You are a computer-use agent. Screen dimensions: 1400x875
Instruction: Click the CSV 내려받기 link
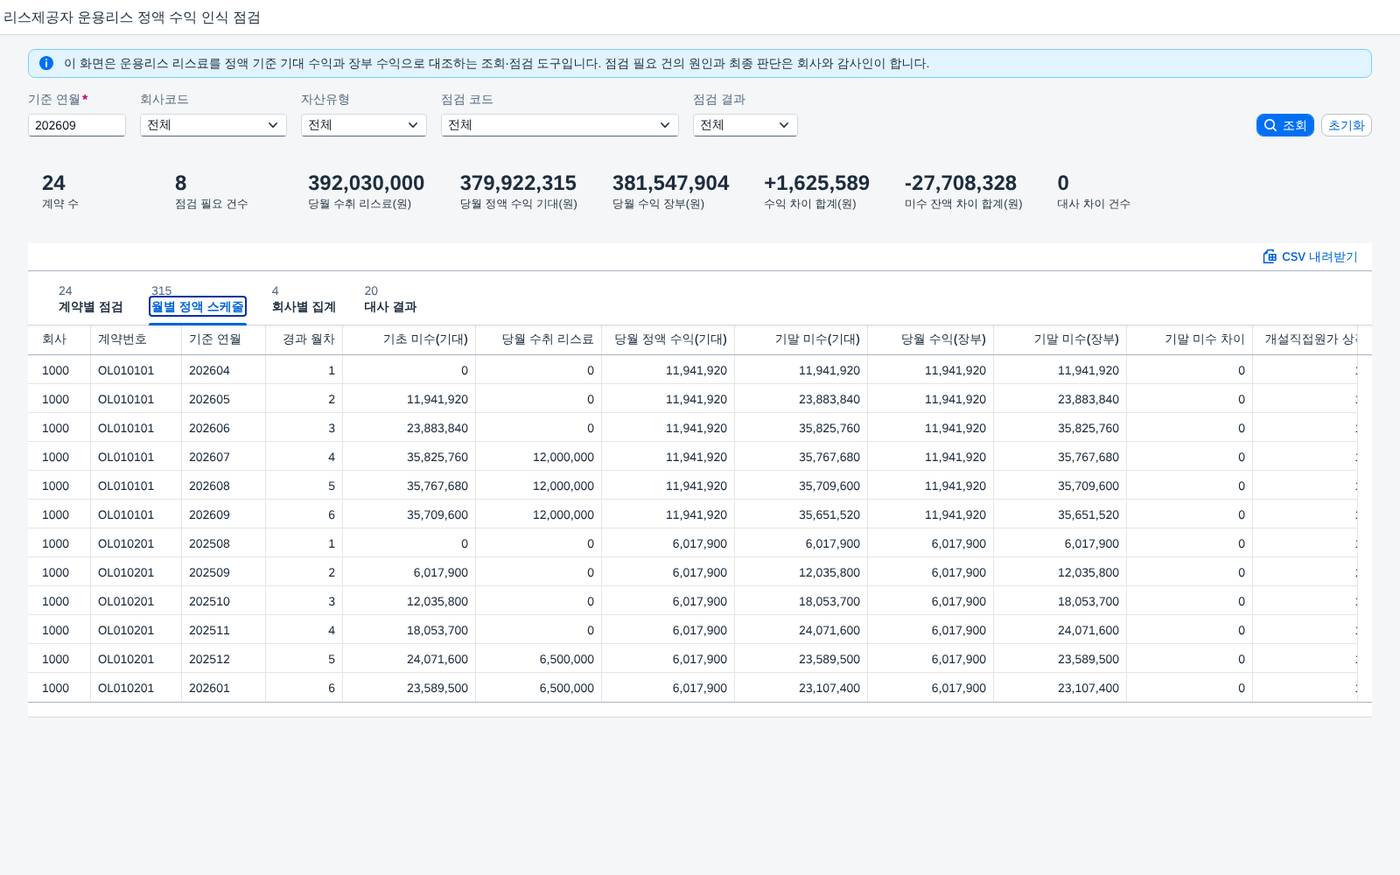(x=1310, y=257)
